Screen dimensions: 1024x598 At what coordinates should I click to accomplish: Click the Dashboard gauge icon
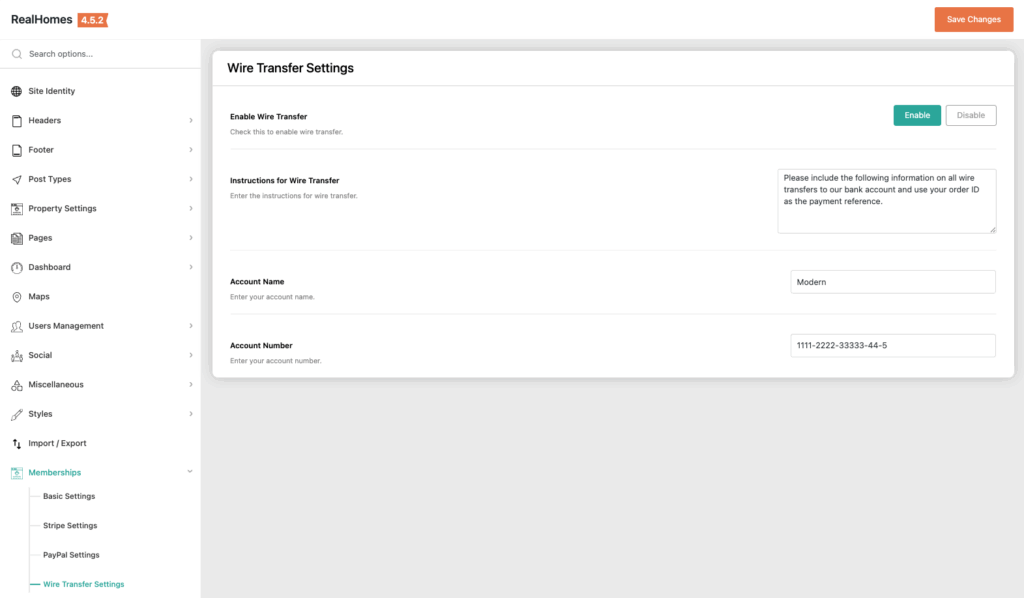(x=16, y=268)
